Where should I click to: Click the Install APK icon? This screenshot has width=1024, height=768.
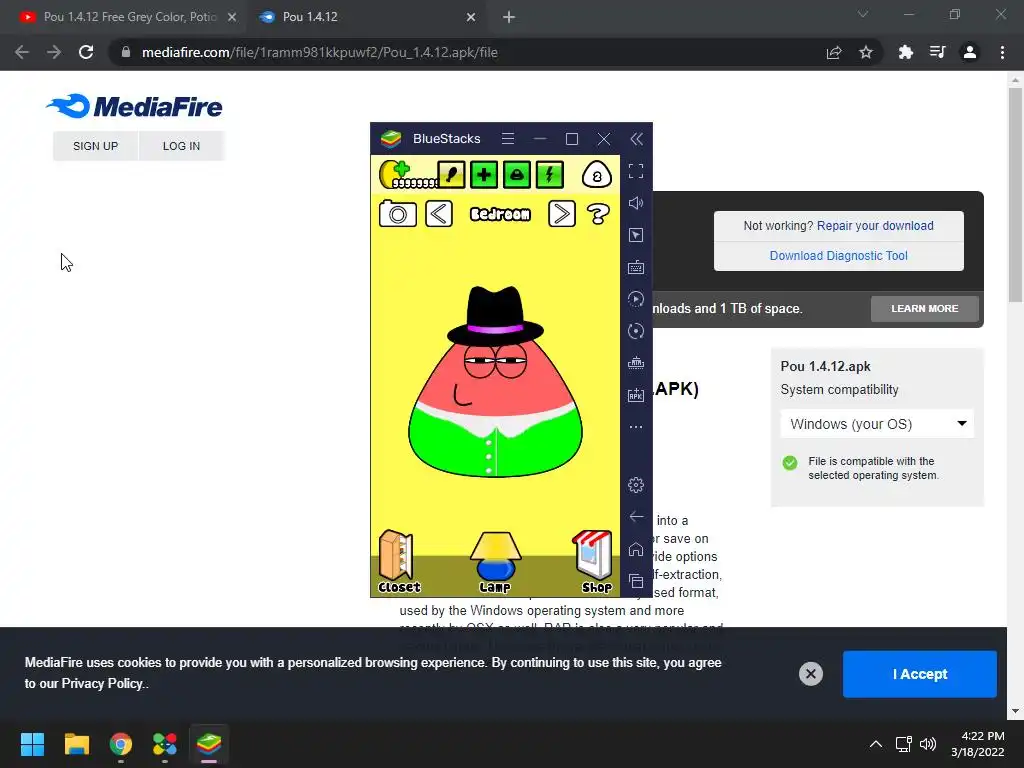[636, 395]
